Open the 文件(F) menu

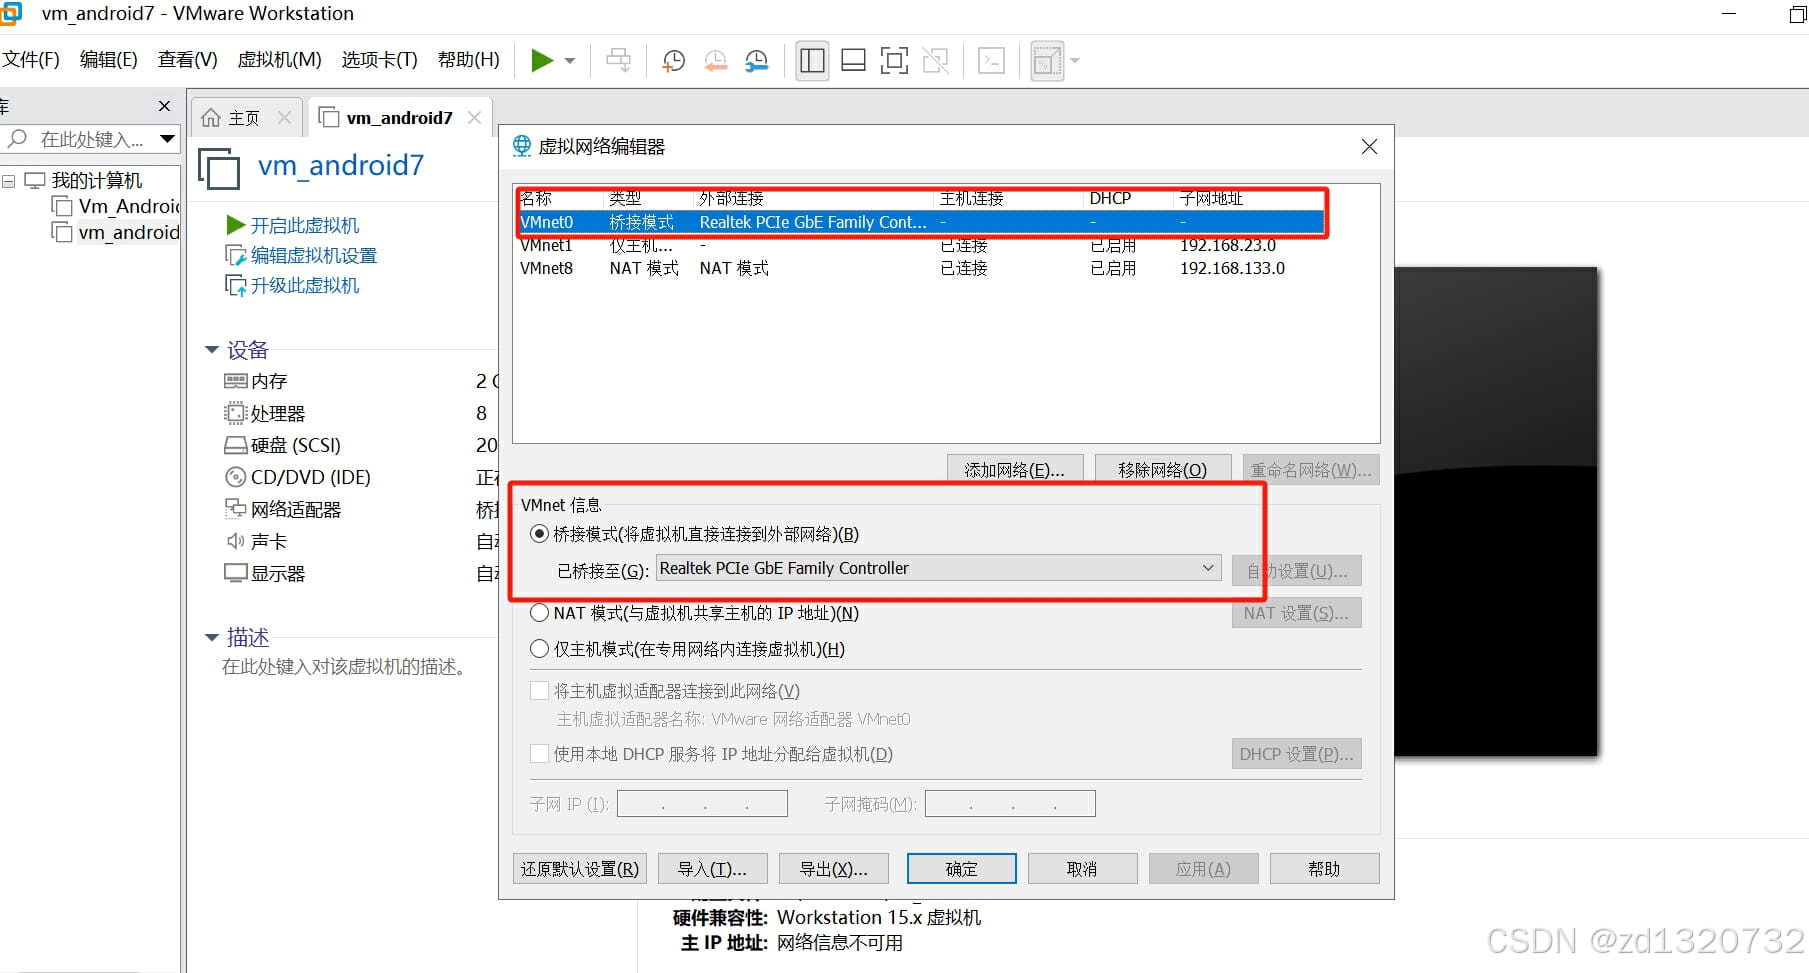31,60
